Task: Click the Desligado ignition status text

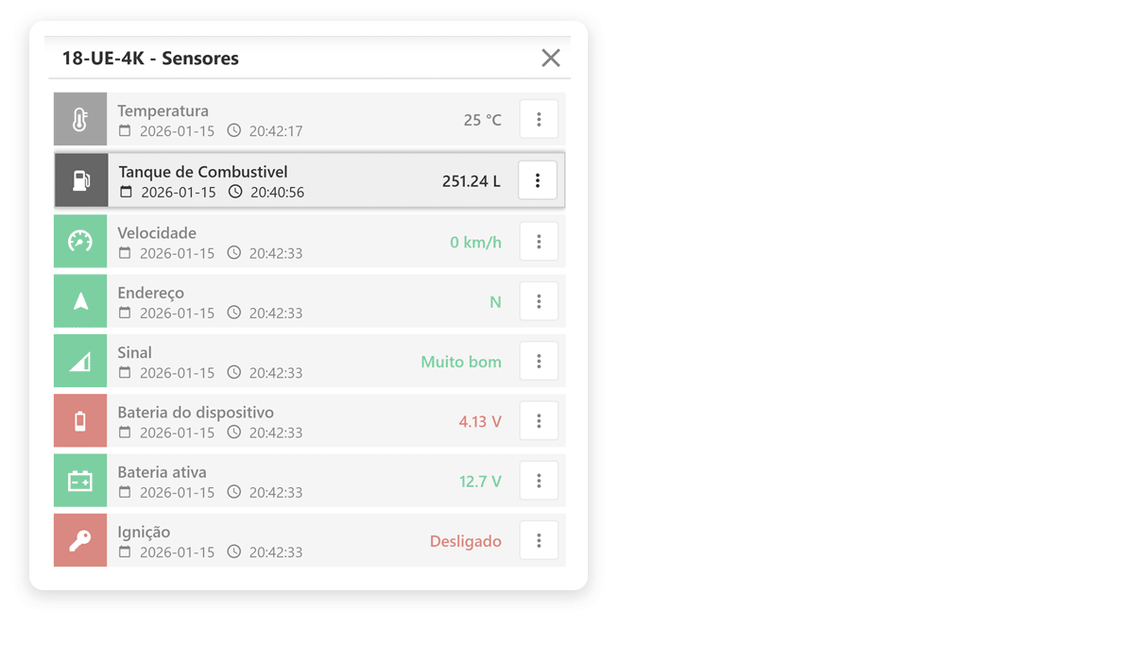Action: pyautogui.click(x=465, y=541)
